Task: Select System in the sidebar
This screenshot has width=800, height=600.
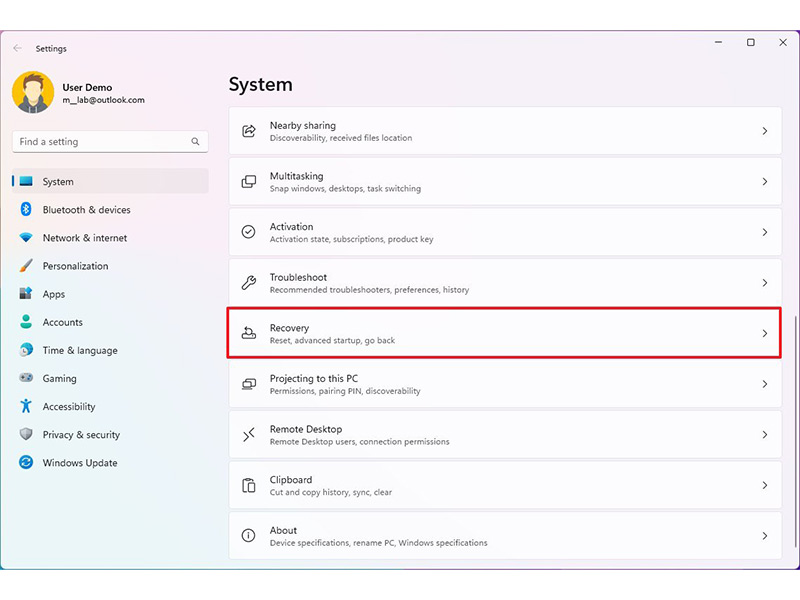Action: pos(110,181)
